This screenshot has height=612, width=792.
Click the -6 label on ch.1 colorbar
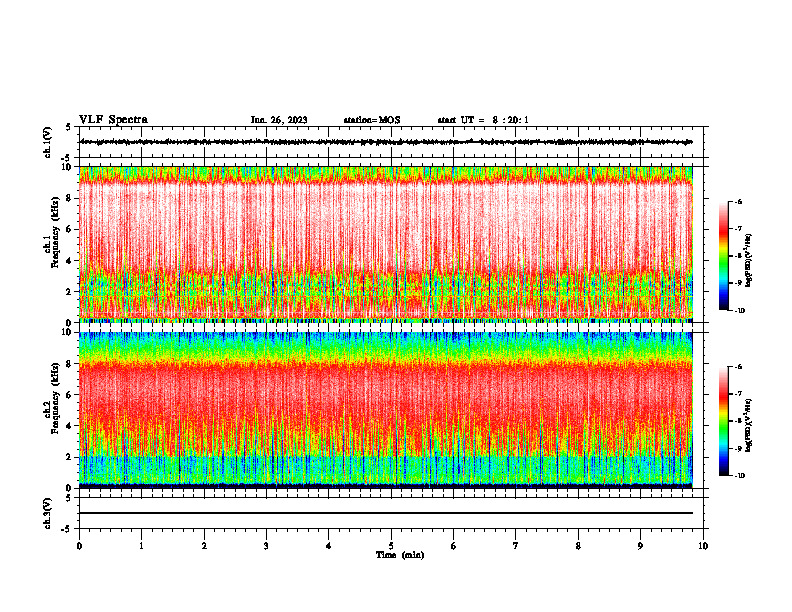(738, 202)
